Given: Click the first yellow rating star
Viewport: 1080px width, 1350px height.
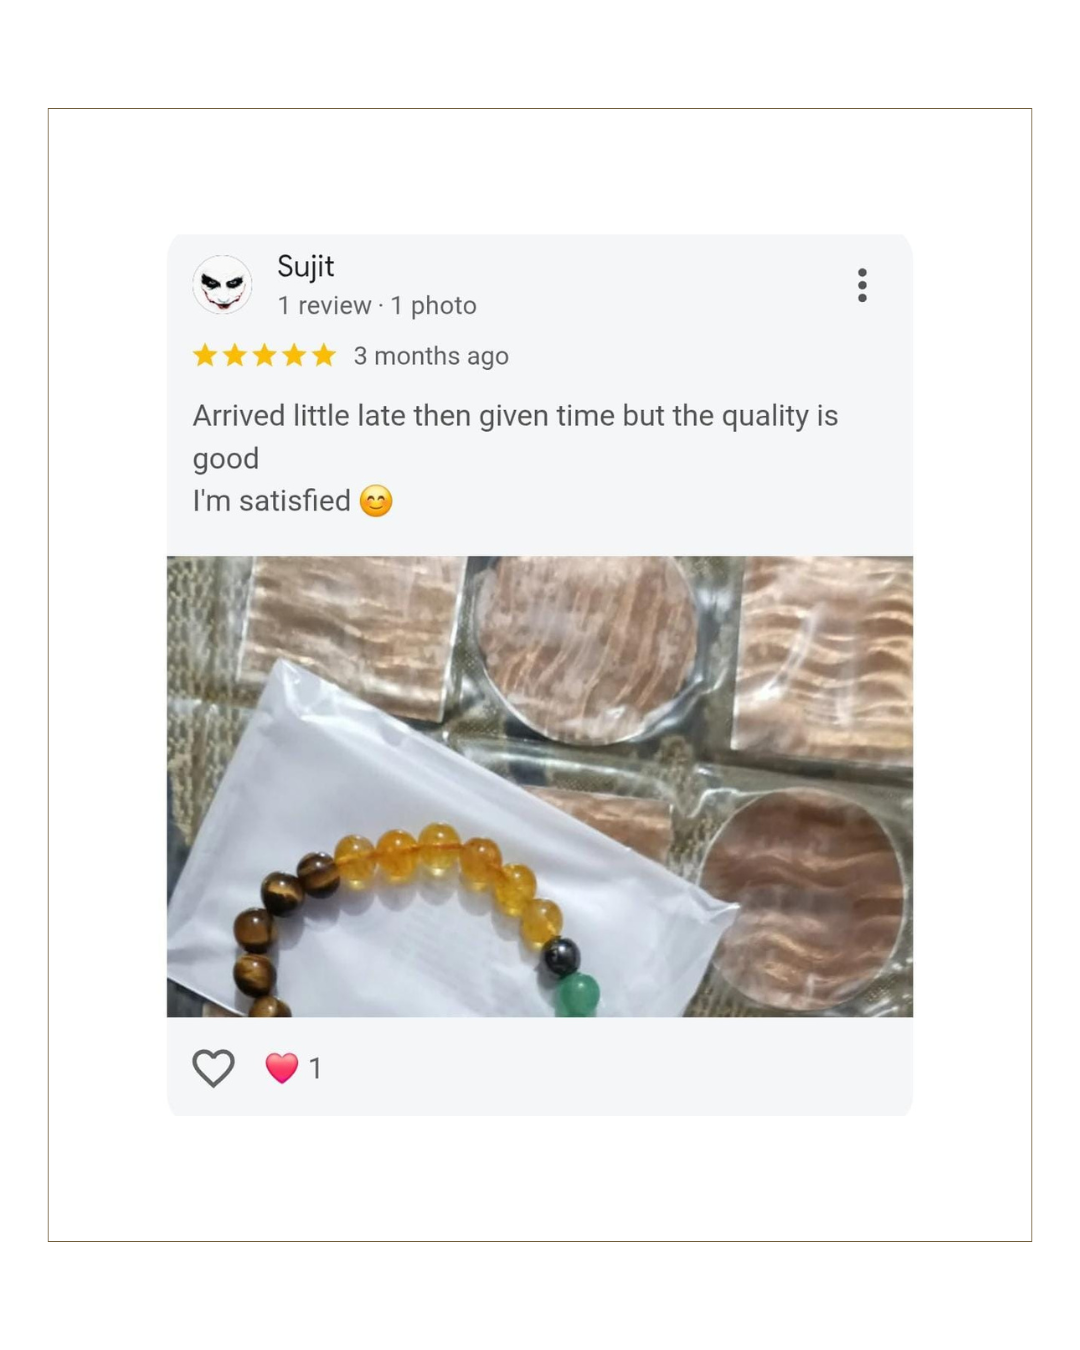Looking at the screenshot, I should pos(205,356).
